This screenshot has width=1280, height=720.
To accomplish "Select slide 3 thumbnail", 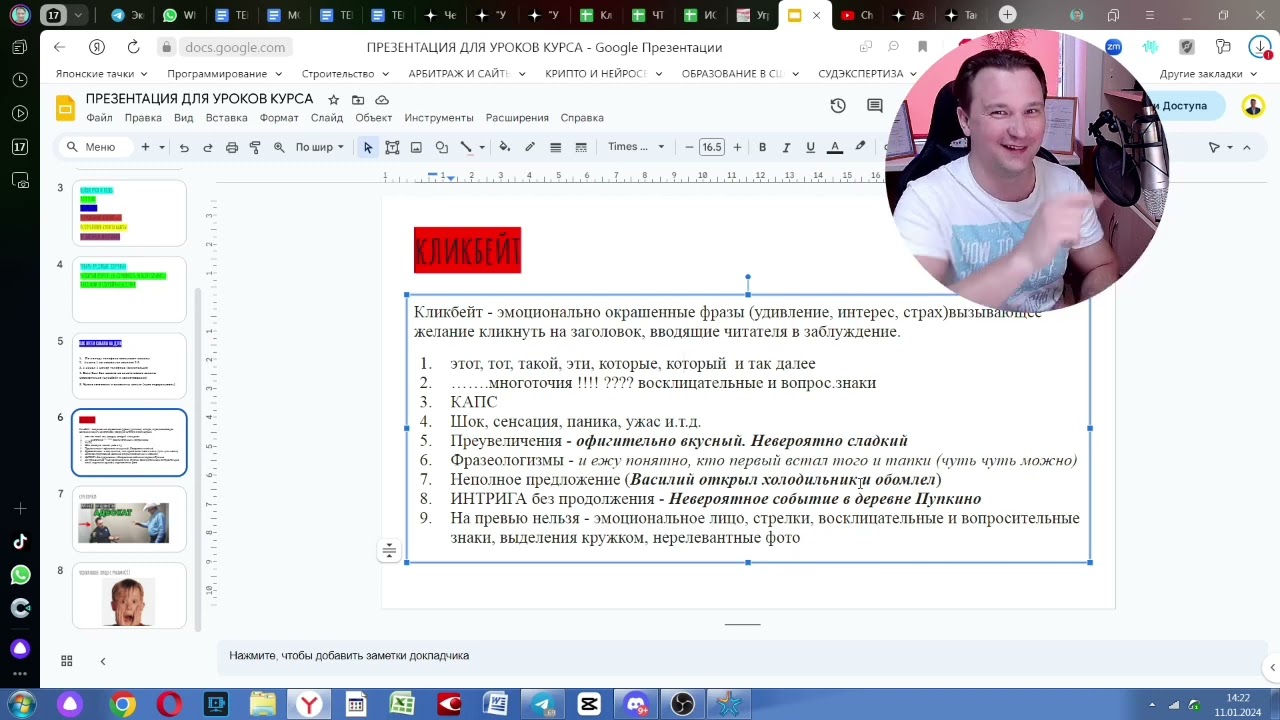I will point(129,213).
